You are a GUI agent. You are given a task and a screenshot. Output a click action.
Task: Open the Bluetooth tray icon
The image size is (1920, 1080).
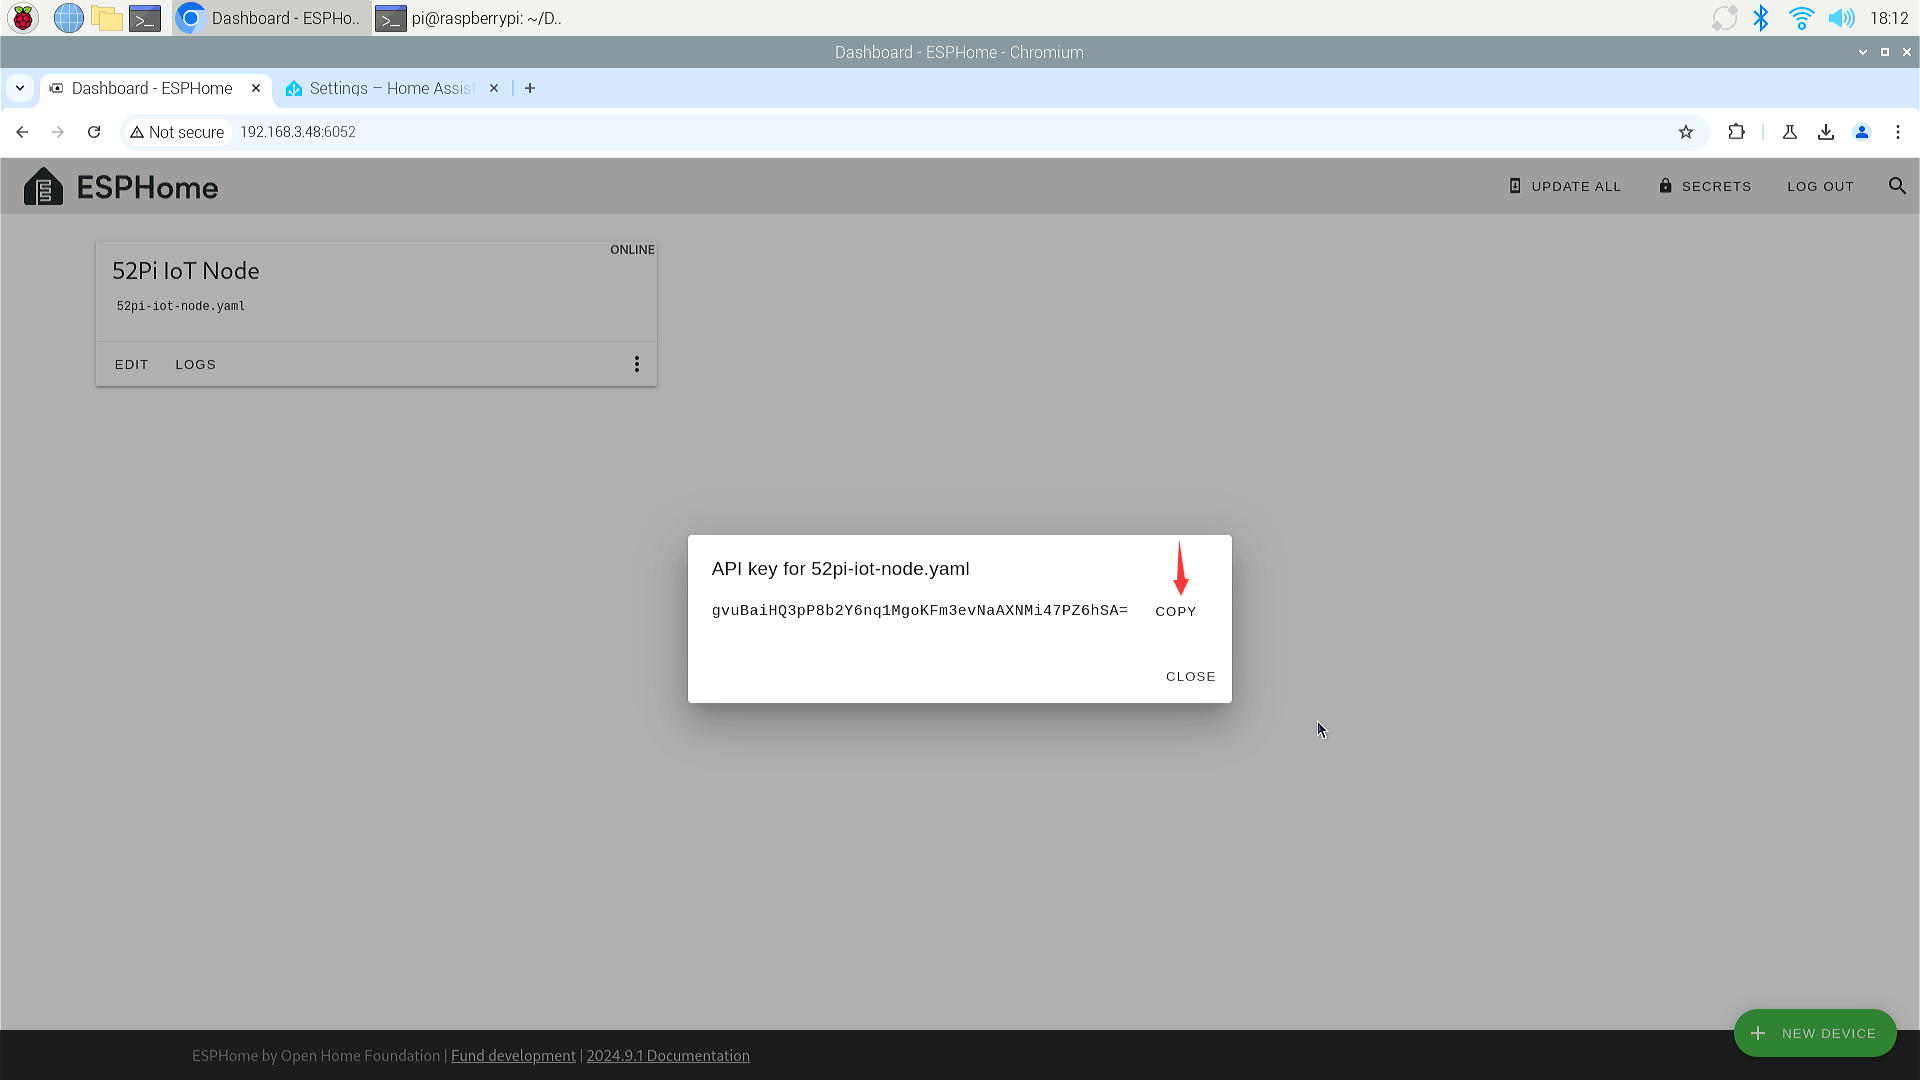(1761, 18)
